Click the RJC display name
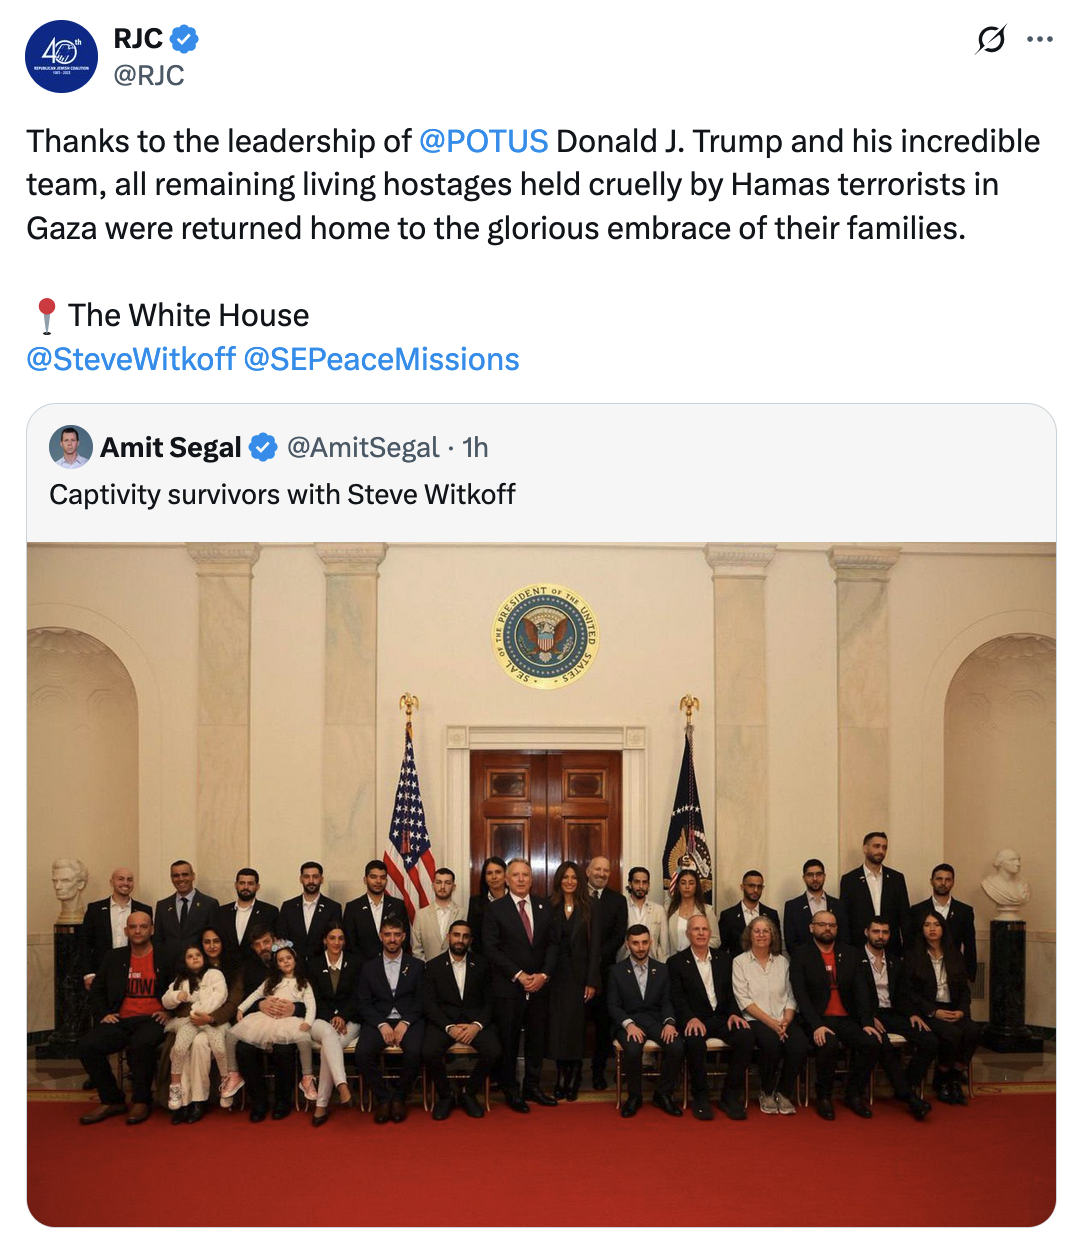 pos(138,39)
